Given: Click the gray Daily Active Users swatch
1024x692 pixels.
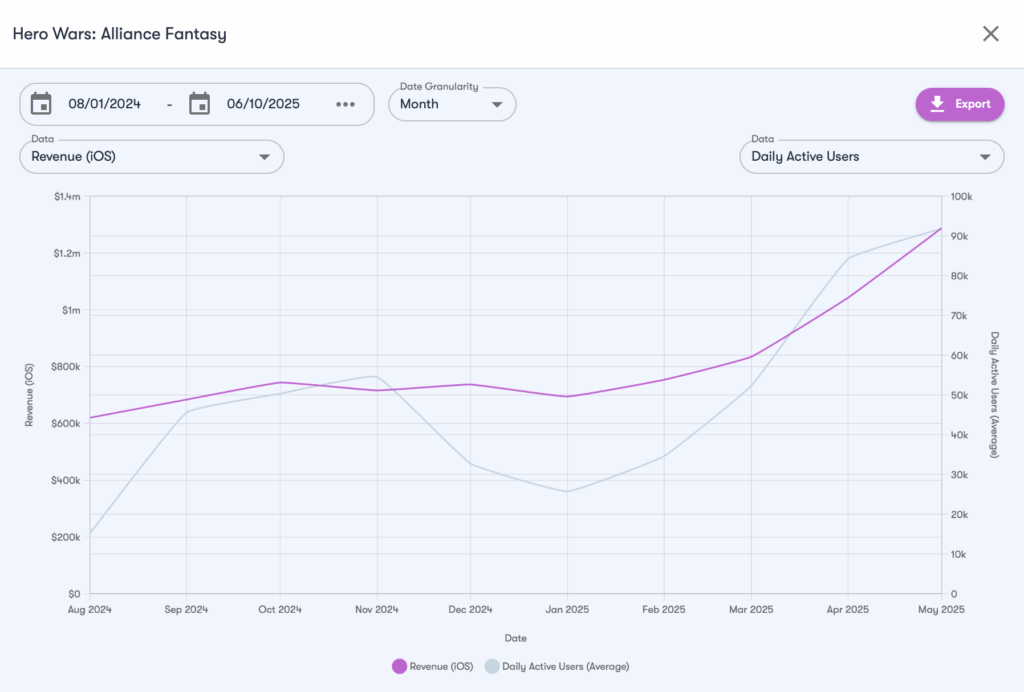Looking at the screenshot, I should click(x=491, y=666).
